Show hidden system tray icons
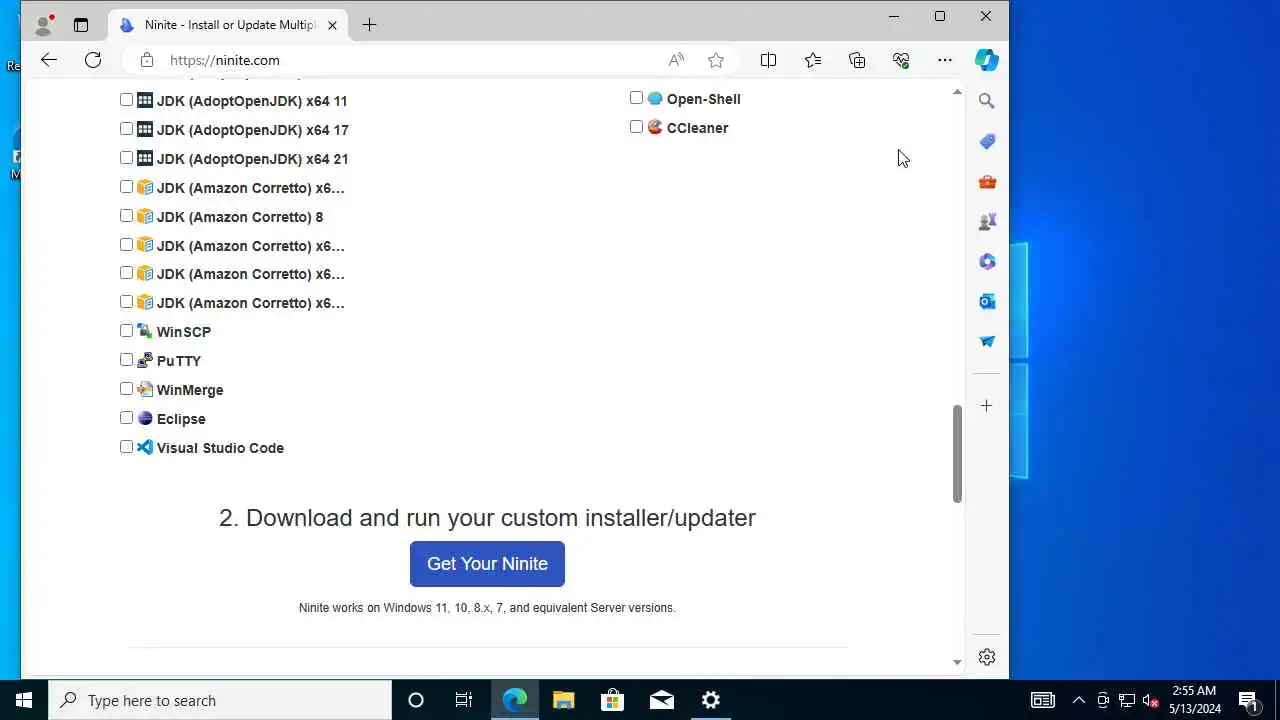 tap(1078, 700)
